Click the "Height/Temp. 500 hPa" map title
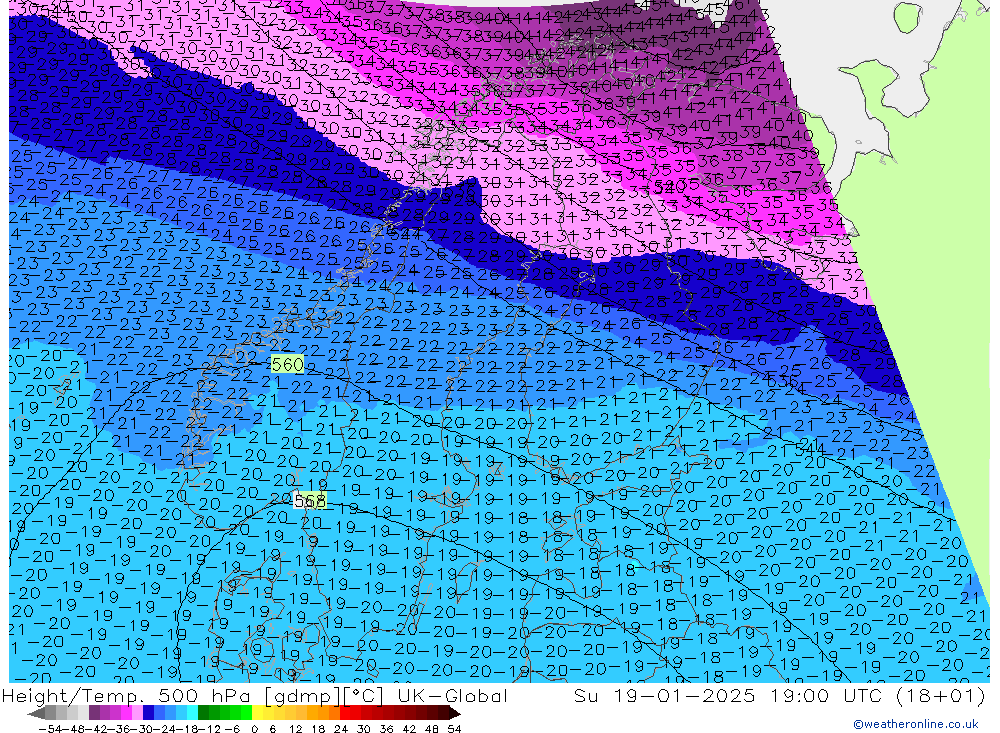Viewport: 1000px width, 733px height. 126,695
